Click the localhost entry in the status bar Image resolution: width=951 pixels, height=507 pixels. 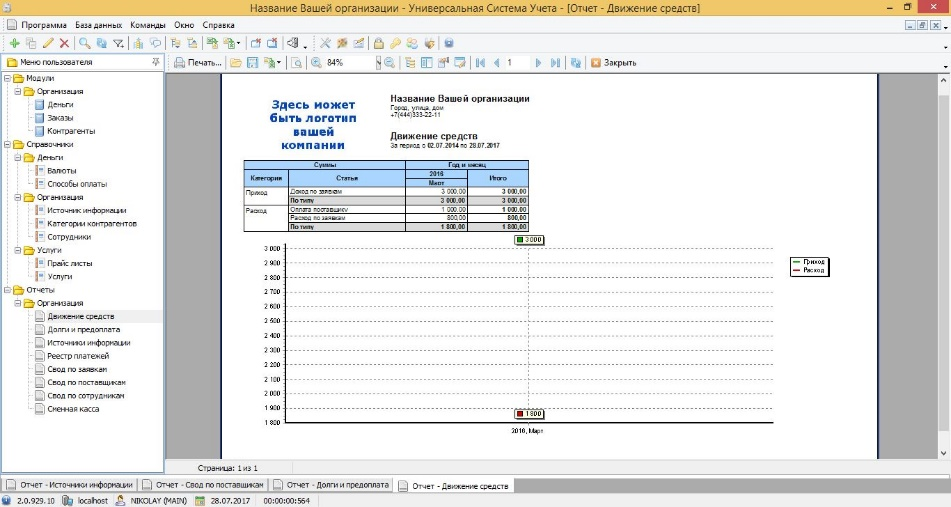point(86,501)
